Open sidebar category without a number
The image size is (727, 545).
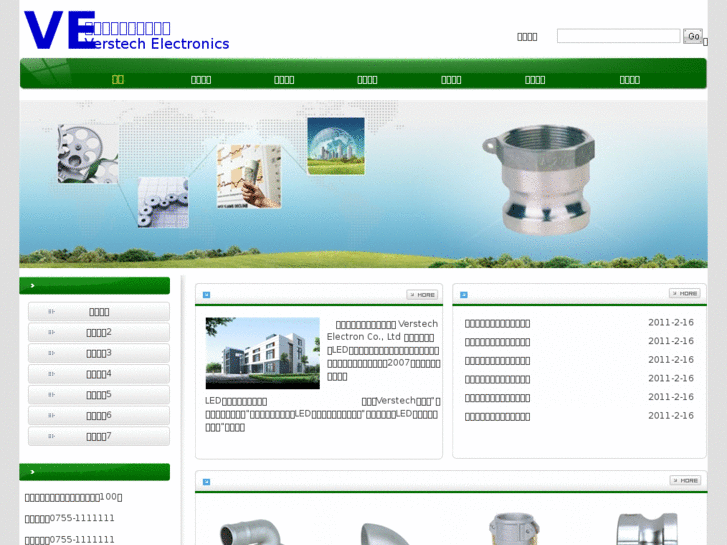[x=99, y=312]
